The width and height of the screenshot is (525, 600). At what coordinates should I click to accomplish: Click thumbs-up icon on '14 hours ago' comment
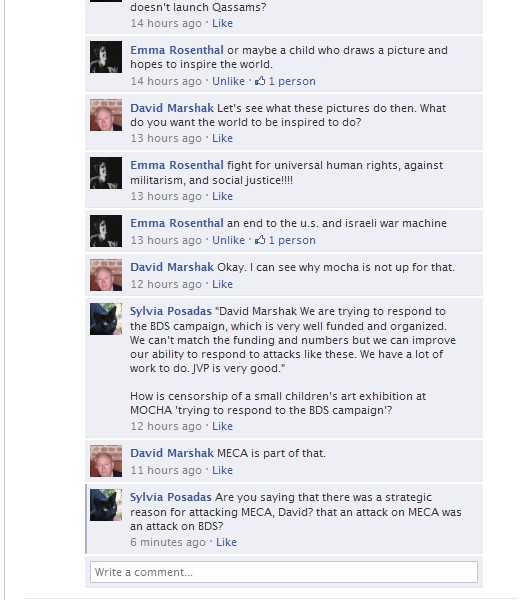pos(260,81)
